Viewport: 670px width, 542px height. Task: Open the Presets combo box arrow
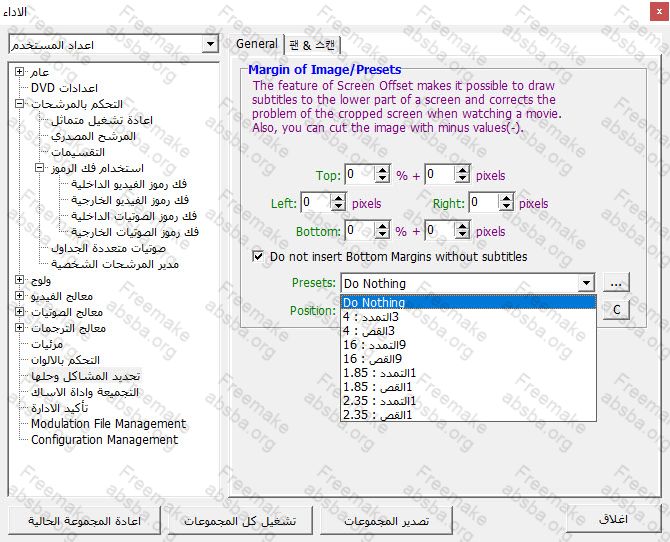pos(586,283)
